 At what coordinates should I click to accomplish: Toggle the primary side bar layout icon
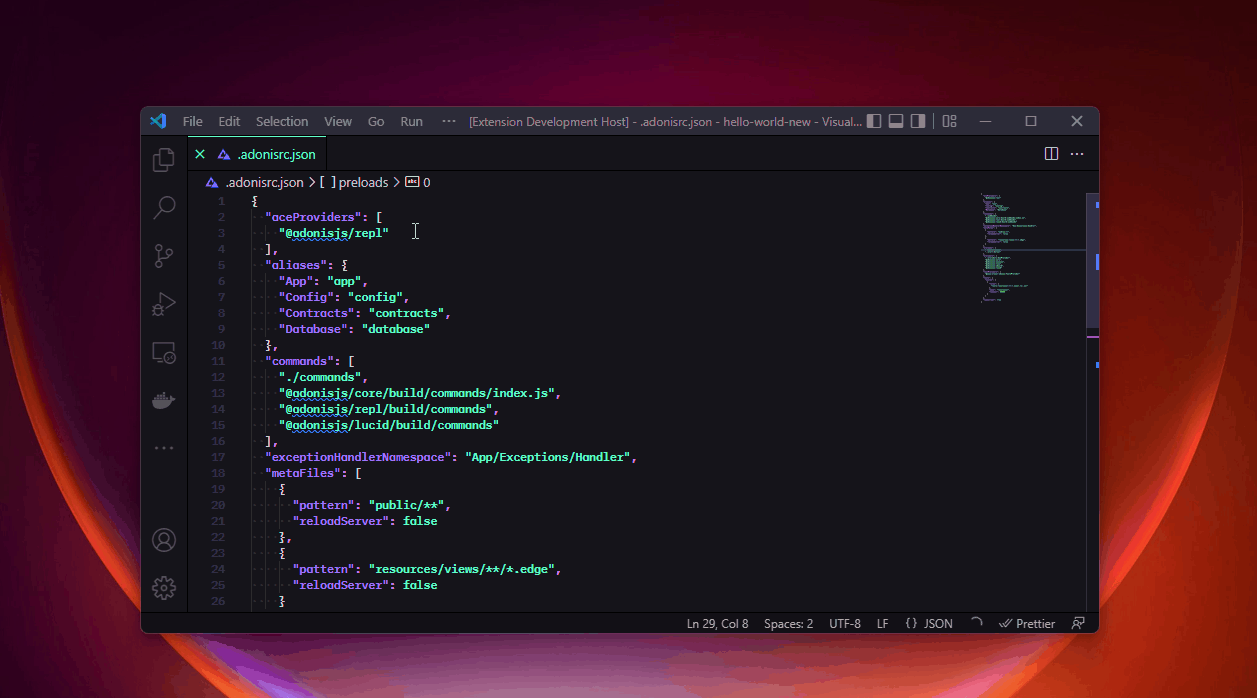(874, 121)
